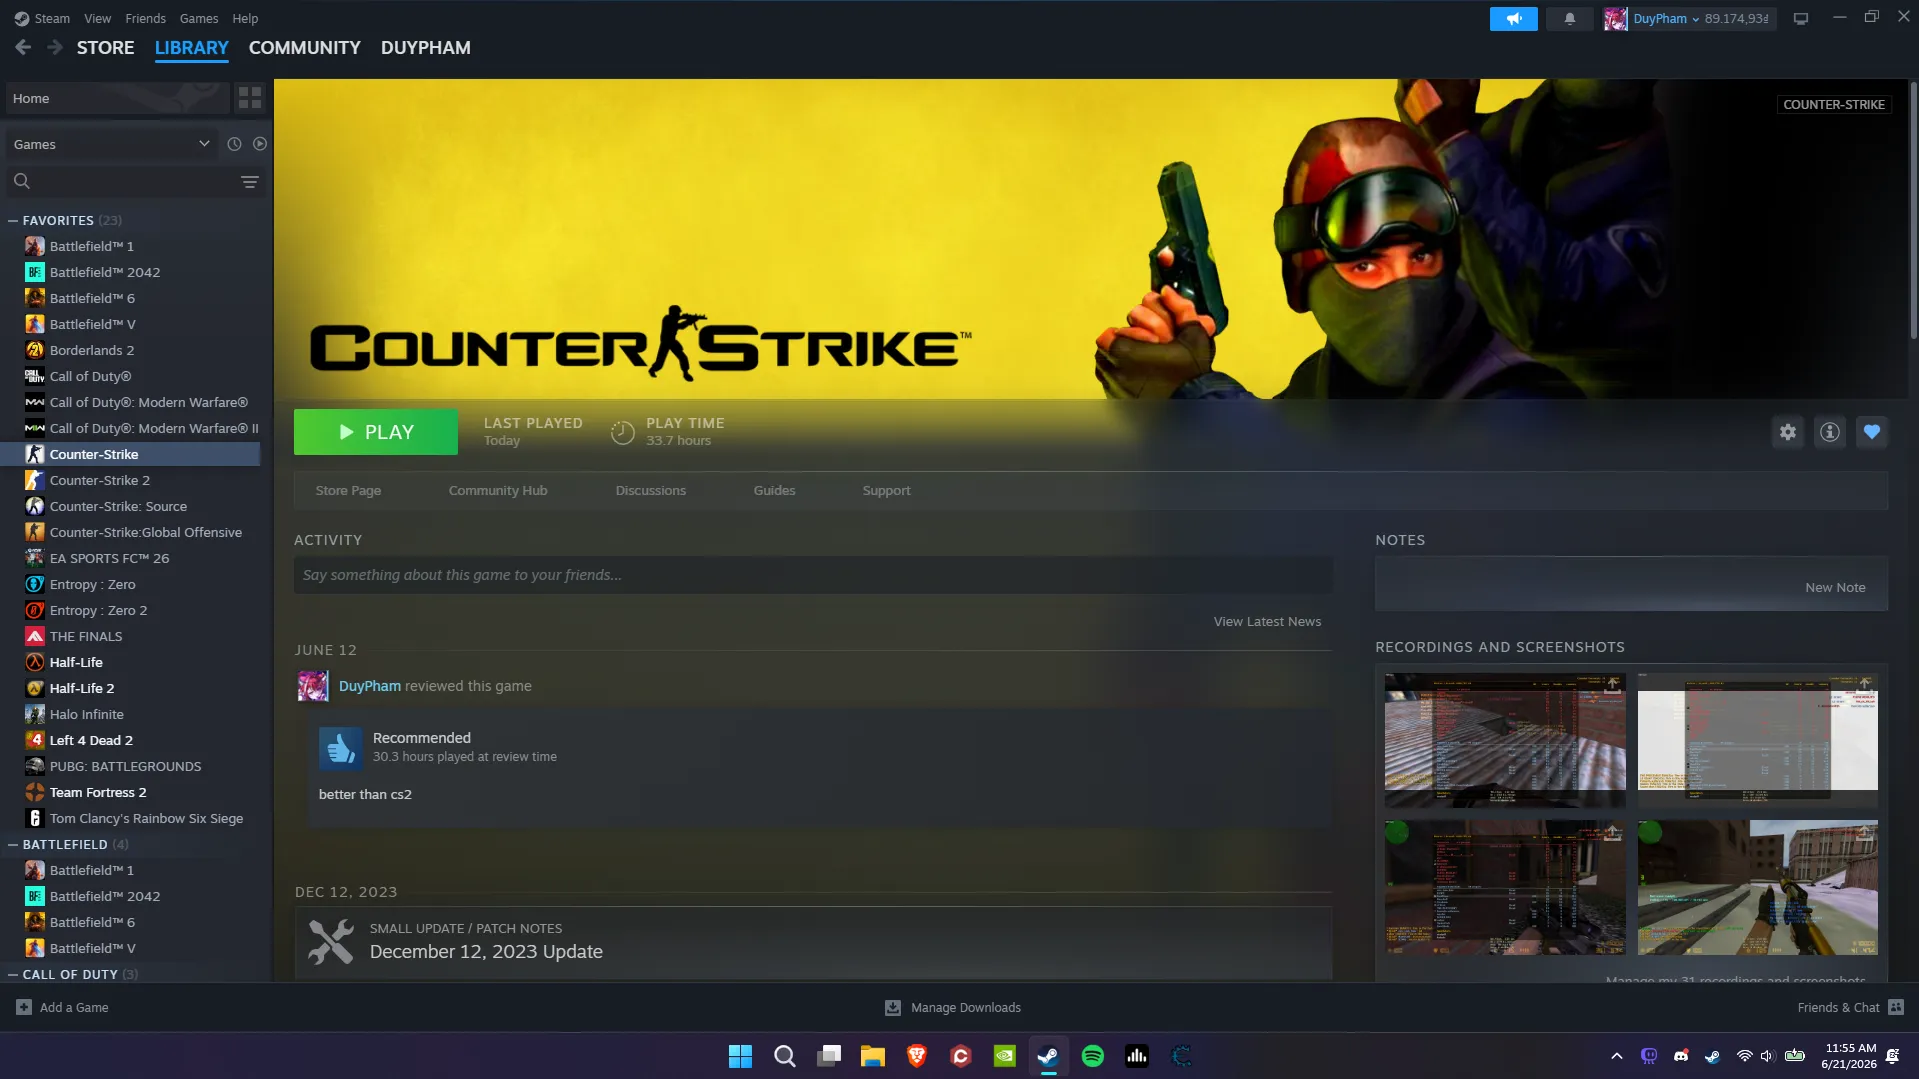Switch to the COMMUNITY tab
The image size is (1919, 1079).
(x=304, y=47)
